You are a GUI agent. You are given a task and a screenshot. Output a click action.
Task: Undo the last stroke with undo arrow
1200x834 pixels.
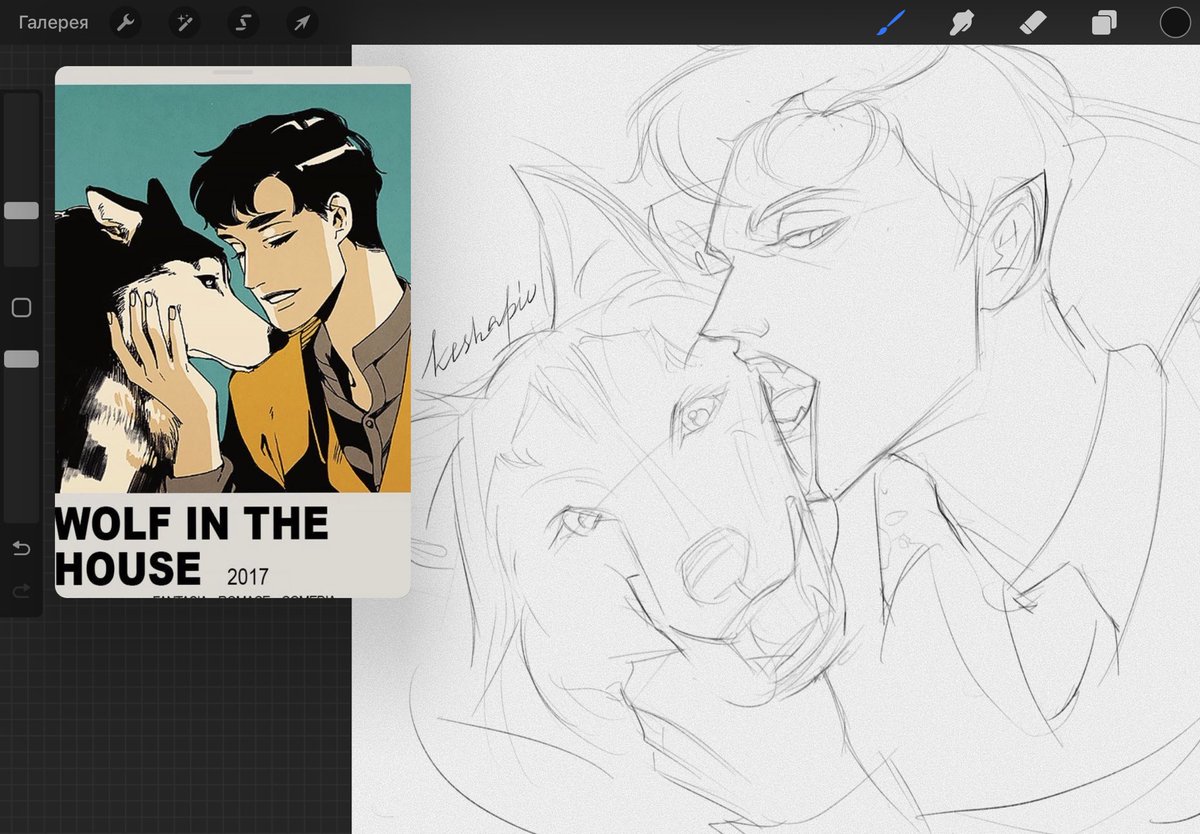pyautogui.click(x=21, y=548)
